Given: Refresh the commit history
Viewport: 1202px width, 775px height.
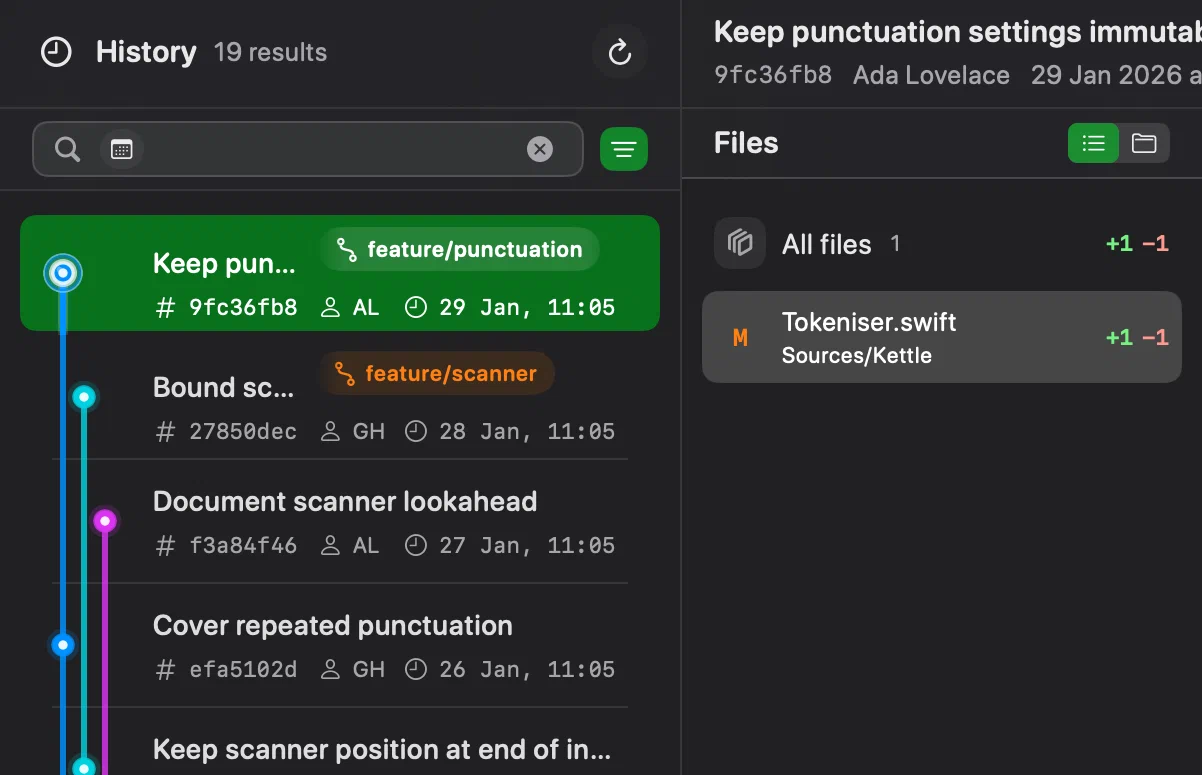Looking at the screenshot, I should [x=620, y=52].
